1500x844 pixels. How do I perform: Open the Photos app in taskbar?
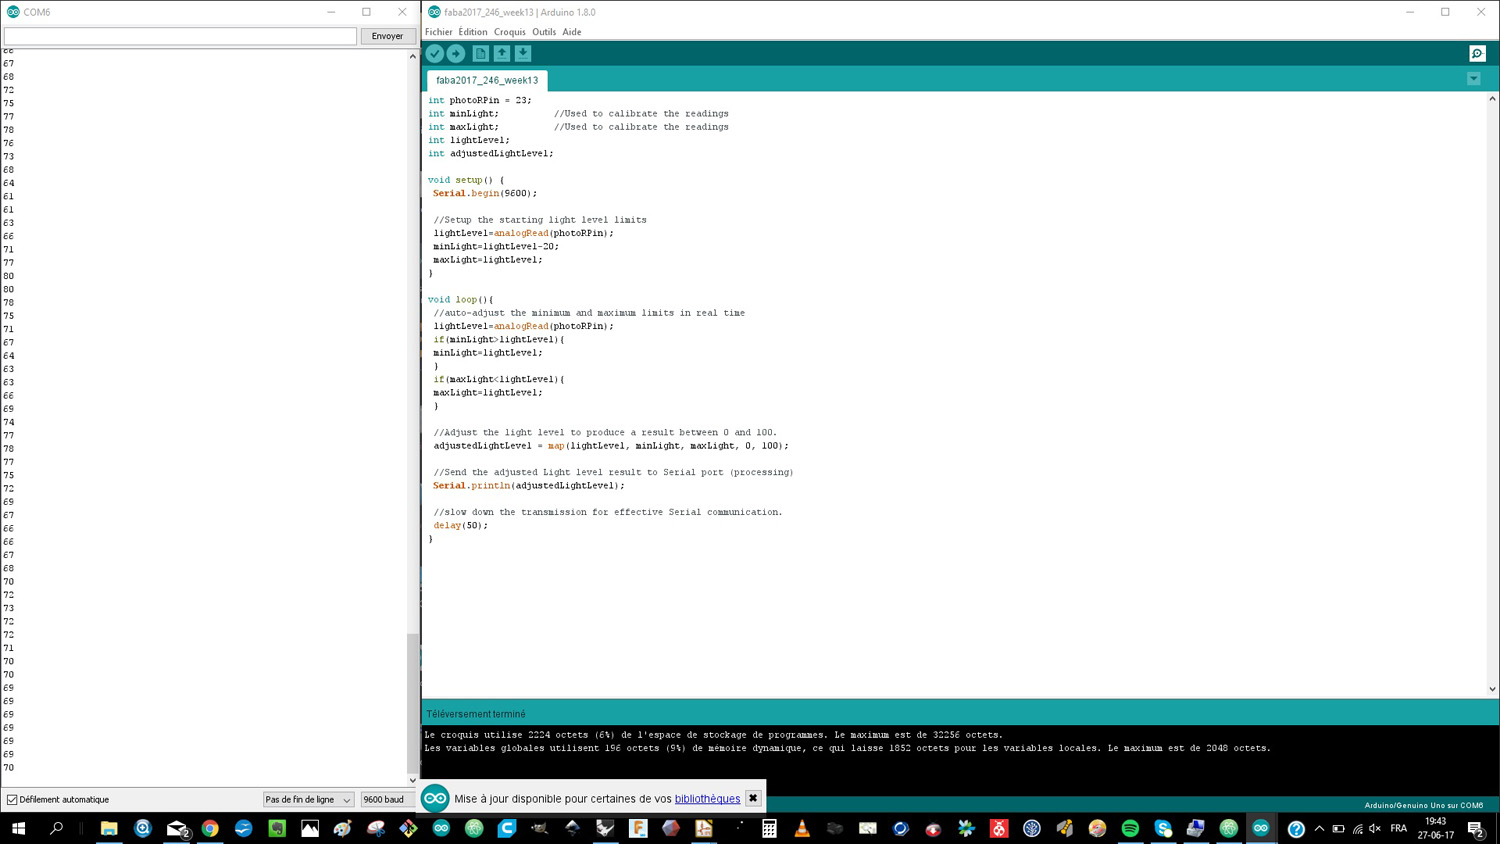310,828
